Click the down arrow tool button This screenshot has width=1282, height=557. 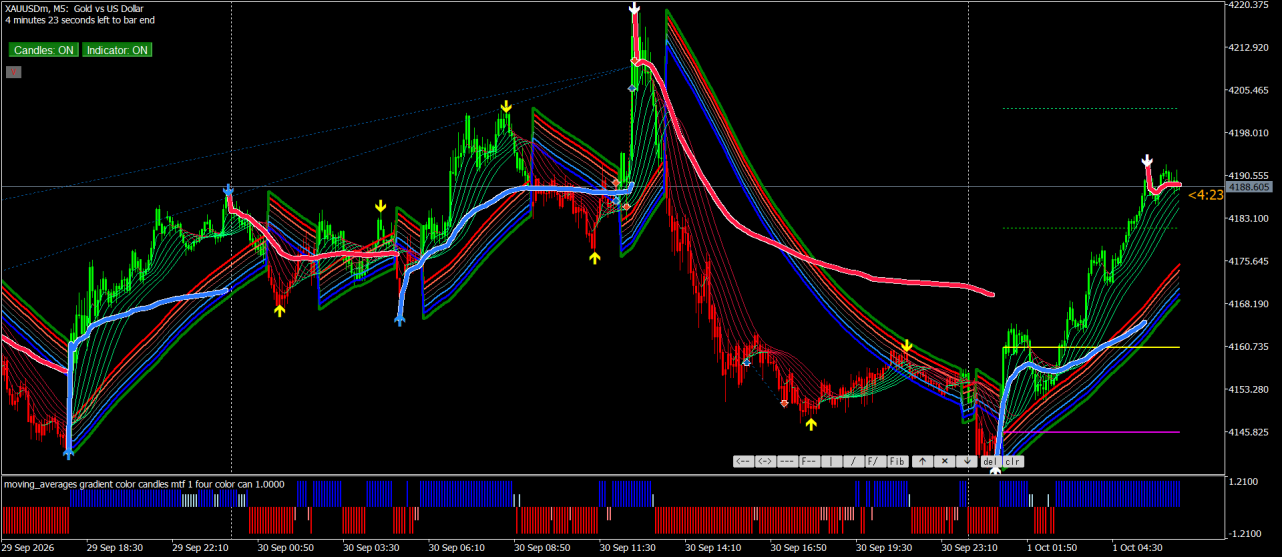(x=966, y=461)
